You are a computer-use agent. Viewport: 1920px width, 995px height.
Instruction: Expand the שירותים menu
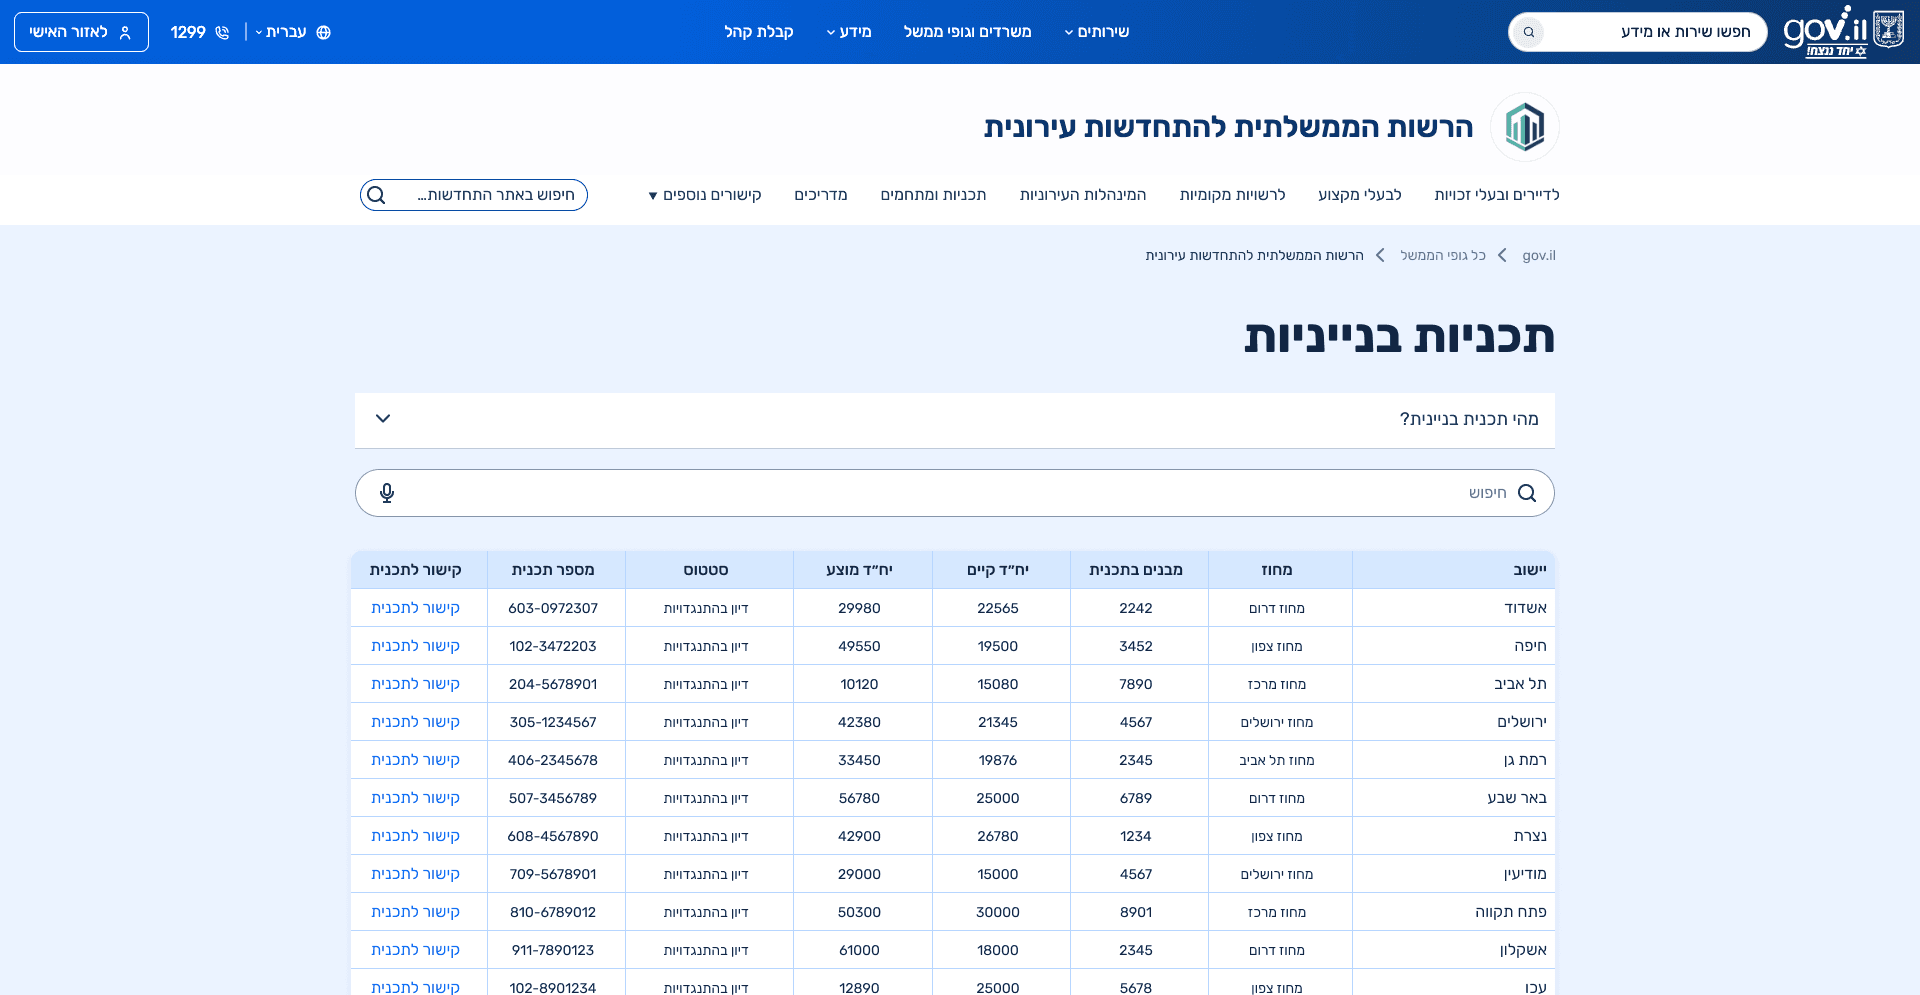[1096, 32]
